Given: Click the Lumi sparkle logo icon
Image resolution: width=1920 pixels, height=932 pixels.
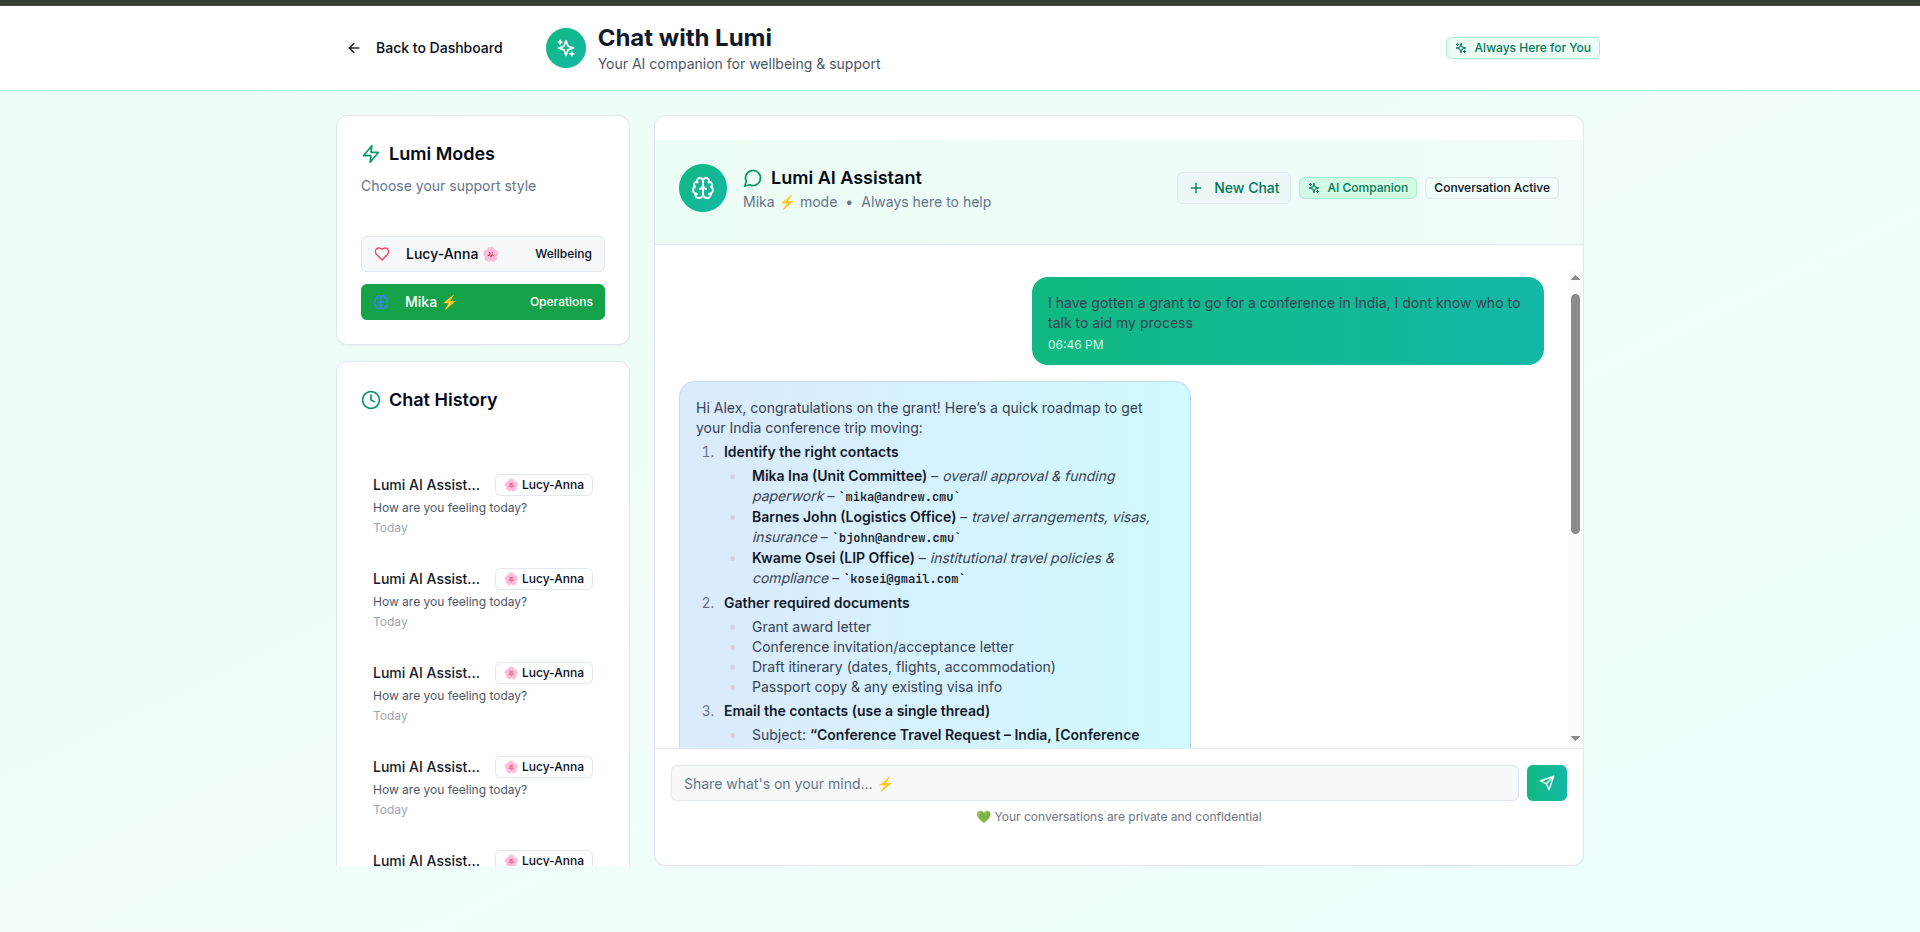Looking at the screenshot, I should (x=566, y=48).
